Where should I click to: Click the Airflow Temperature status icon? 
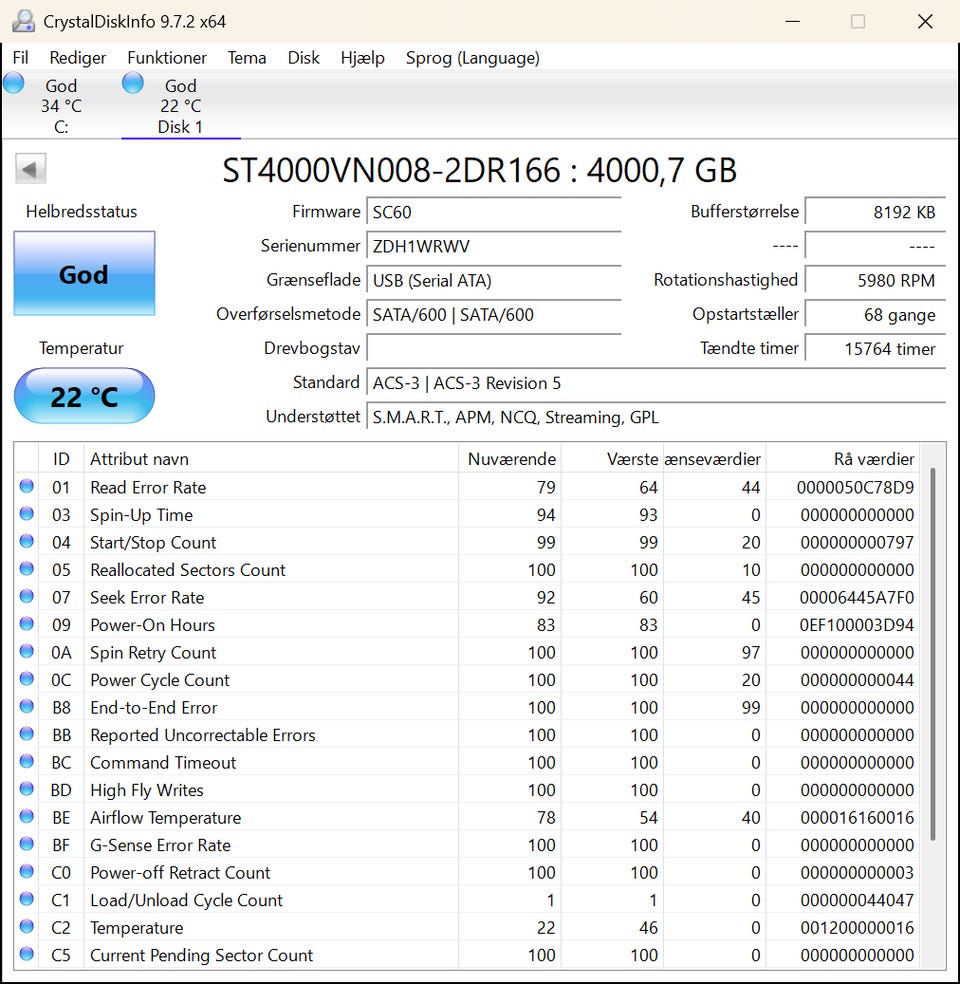[26, 817]
